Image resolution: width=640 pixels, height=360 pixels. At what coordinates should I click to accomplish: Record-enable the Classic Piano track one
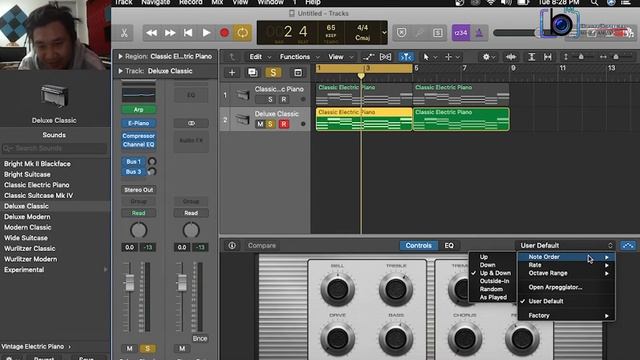tap(284, 99)
